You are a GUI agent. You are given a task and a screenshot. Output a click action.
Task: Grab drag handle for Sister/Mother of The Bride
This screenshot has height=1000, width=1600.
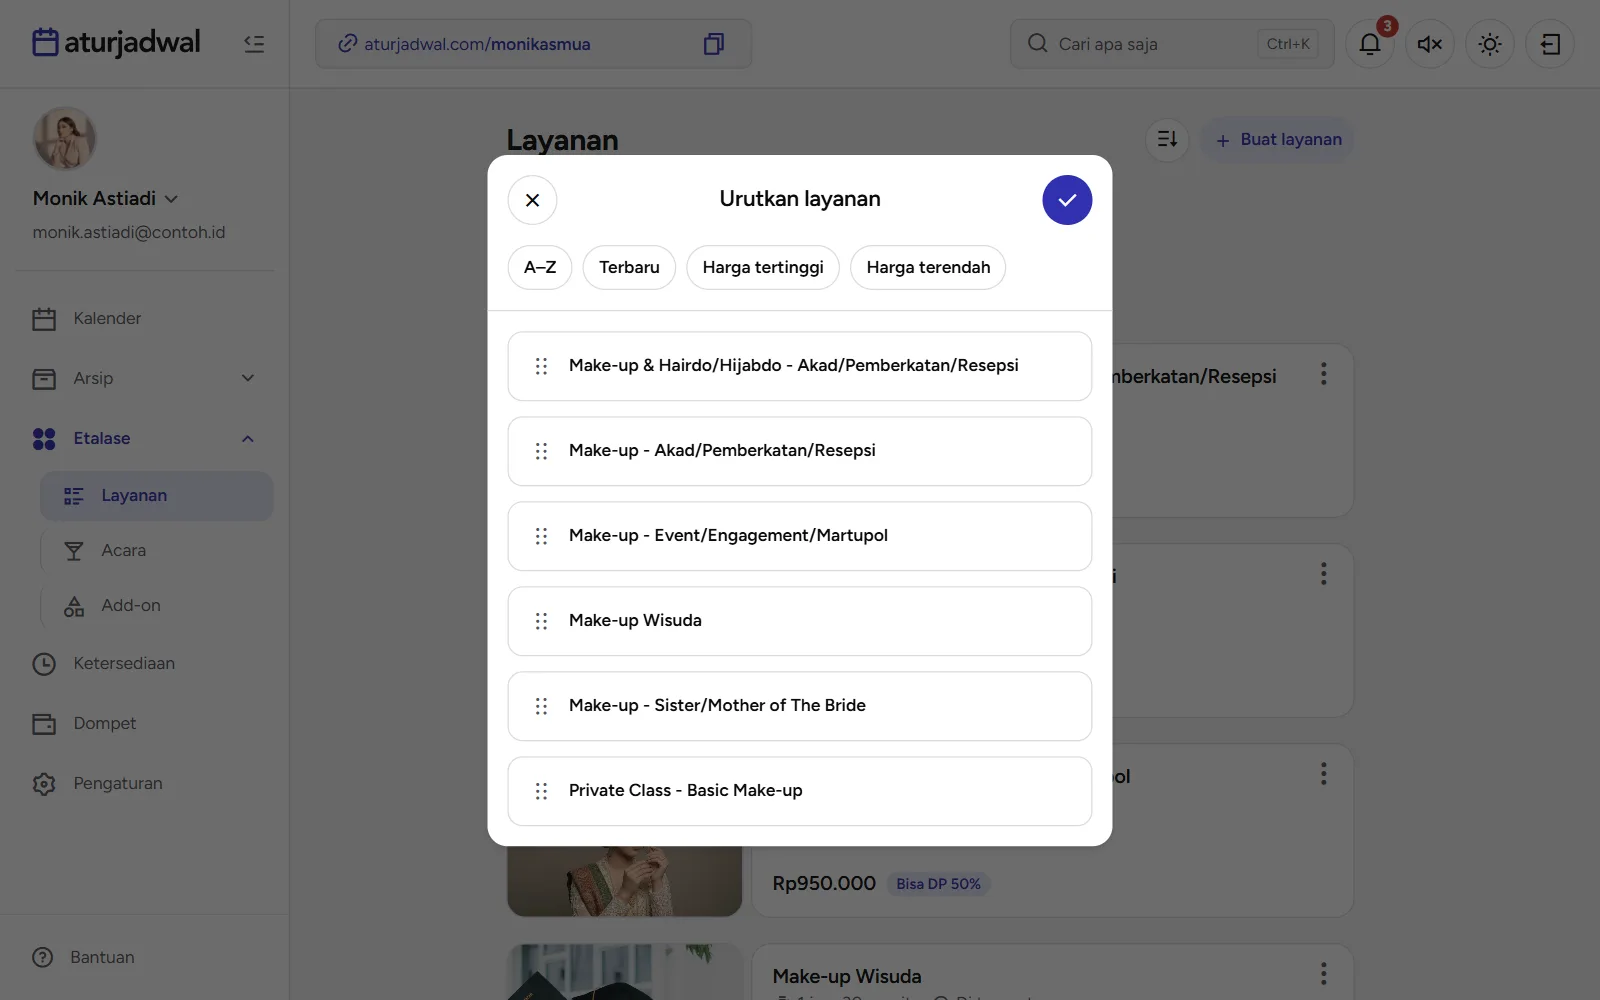click(541, 706)
